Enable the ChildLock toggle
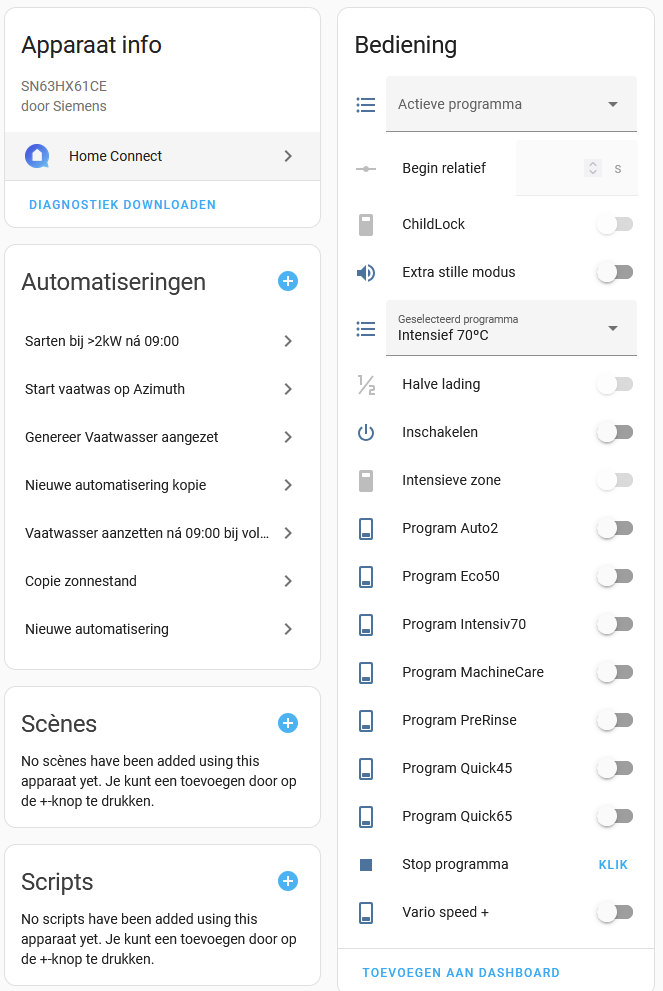The height and width of the screenshot is (991, 663). (x=614, y=224)
